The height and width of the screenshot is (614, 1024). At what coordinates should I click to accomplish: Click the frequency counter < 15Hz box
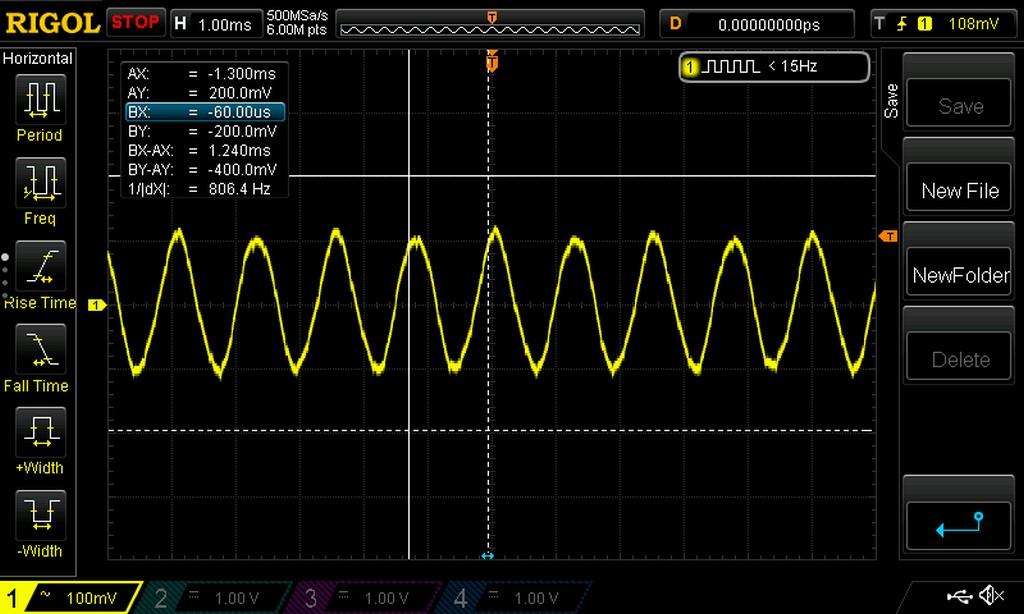click(x=775, y=67)
